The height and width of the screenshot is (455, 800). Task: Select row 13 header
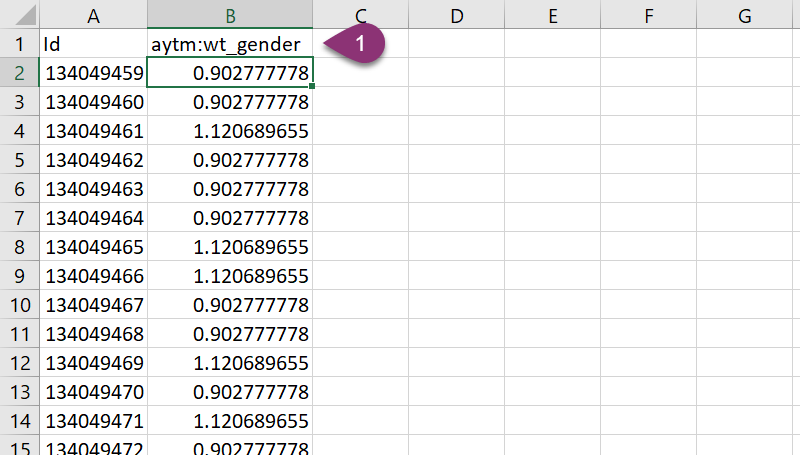pos(19,392)
